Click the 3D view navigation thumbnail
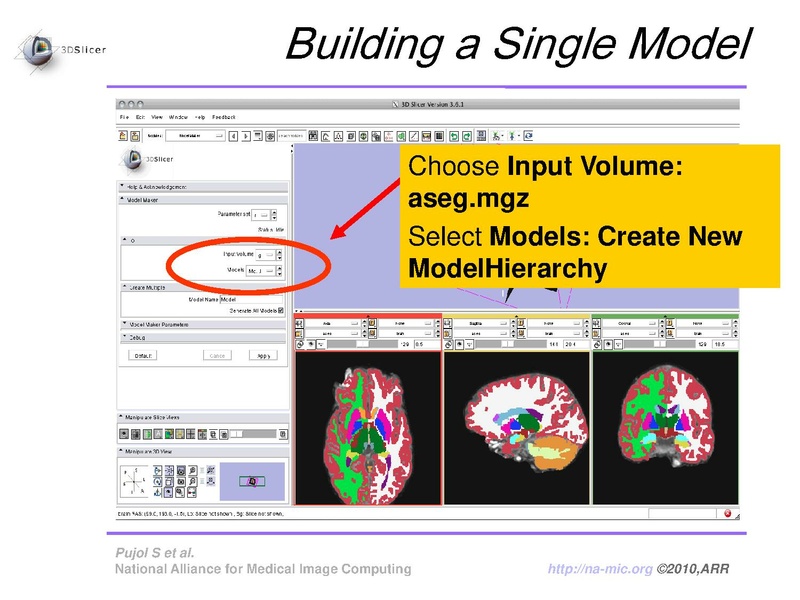The width and height of the screenshot is (800, 600). (252, 481)
